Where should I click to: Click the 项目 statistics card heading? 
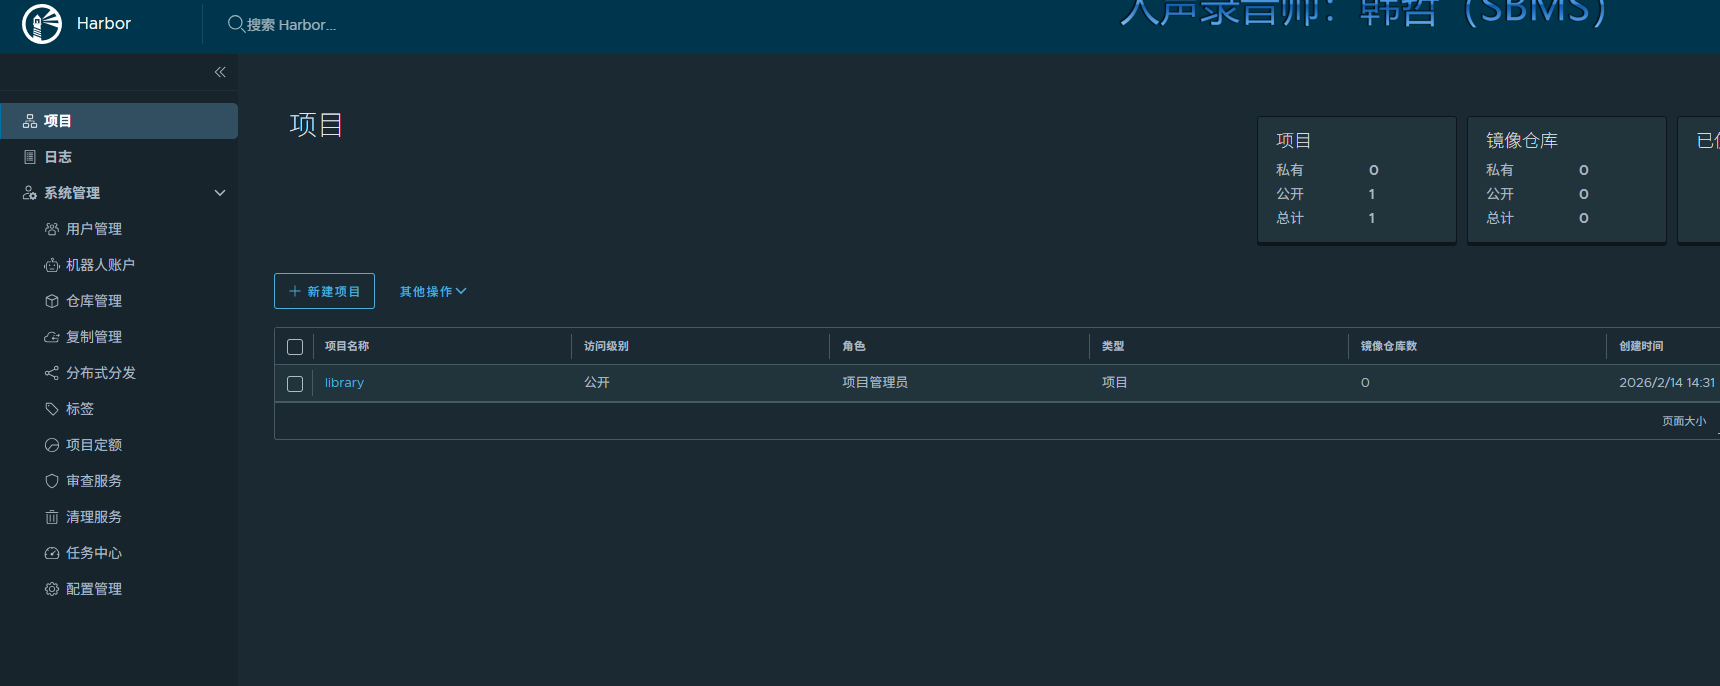(x=1294, y=140)
